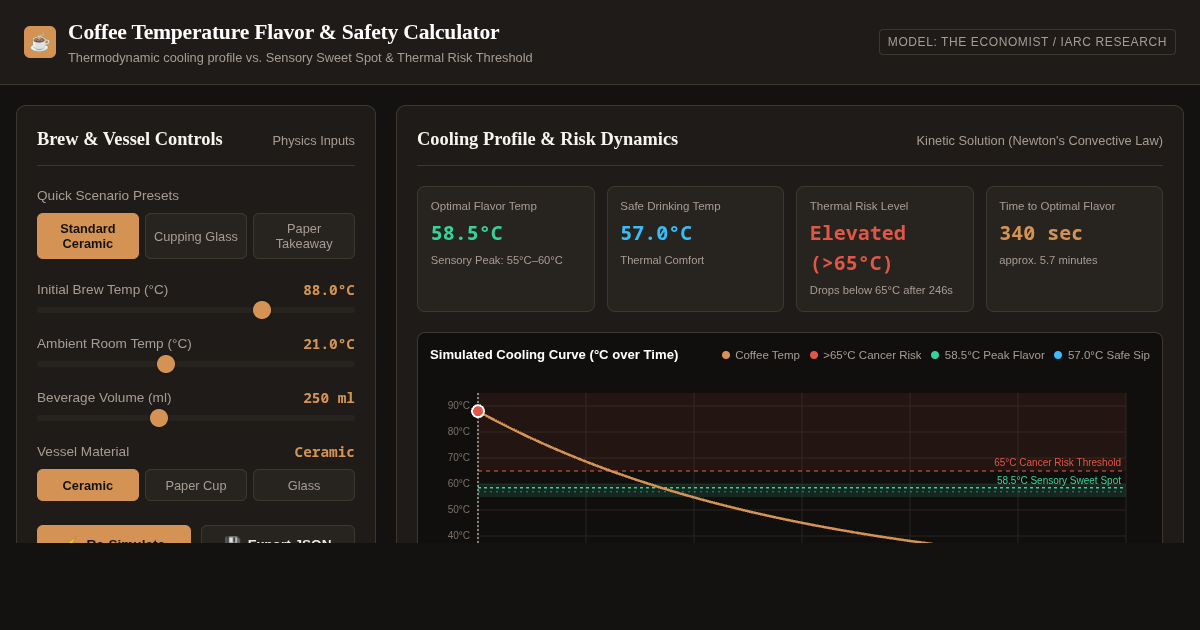Screen dimensions: 1200x630
Task: Click the 65°C Cancer Risk Threshold chart label
Action: click(x=1057, y=463)
